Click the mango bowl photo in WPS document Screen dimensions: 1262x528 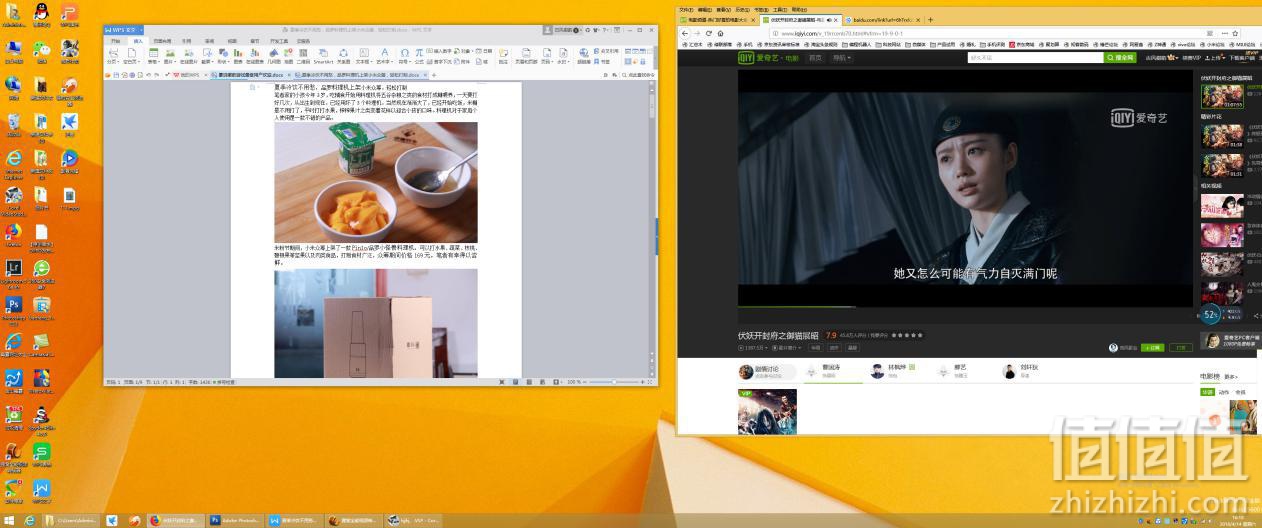tap(375, 182)
